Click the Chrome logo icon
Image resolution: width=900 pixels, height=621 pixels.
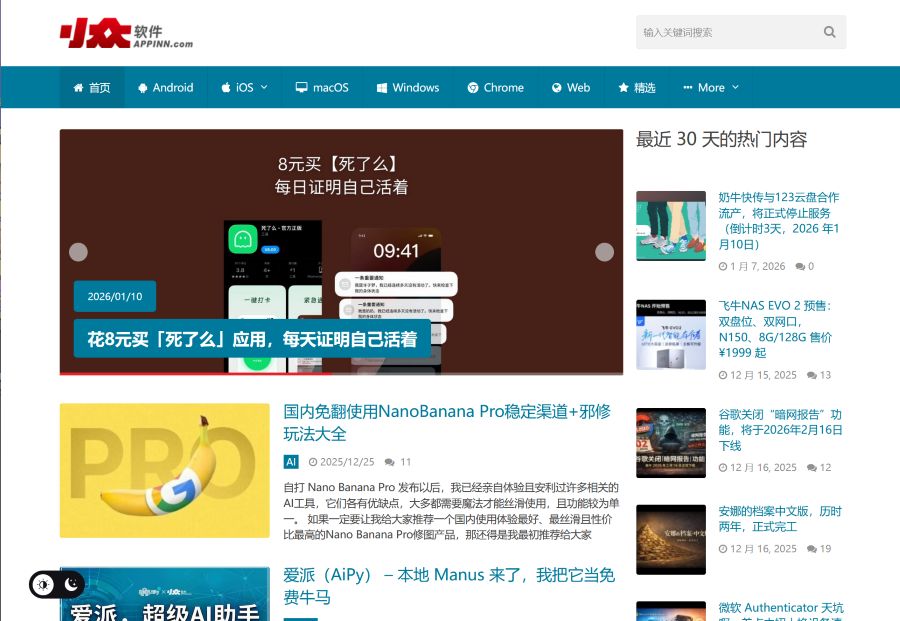(473, 87)
